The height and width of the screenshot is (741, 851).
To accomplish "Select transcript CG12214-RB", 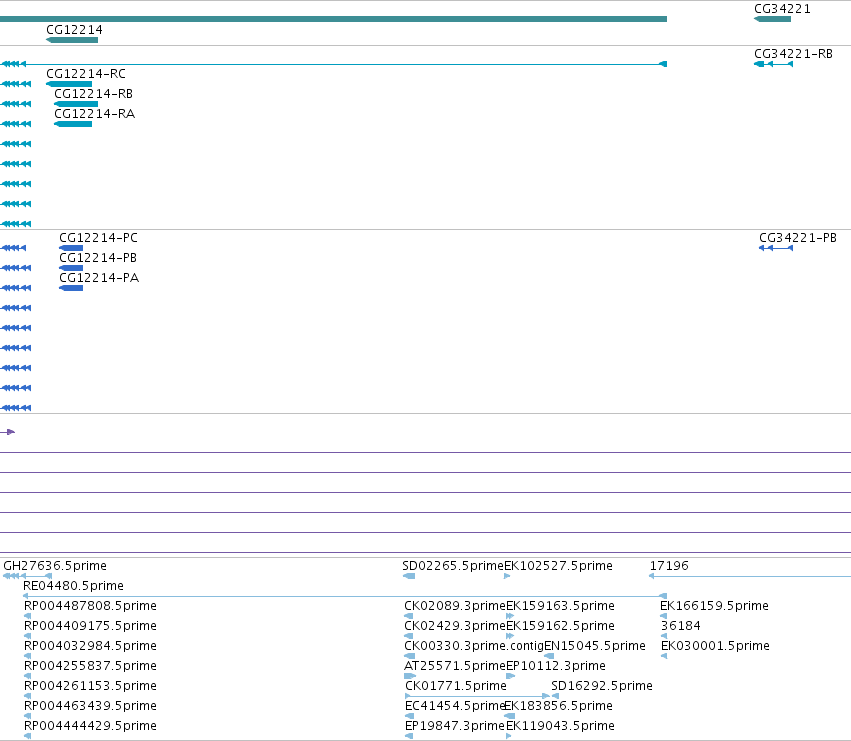I will 93,94.
